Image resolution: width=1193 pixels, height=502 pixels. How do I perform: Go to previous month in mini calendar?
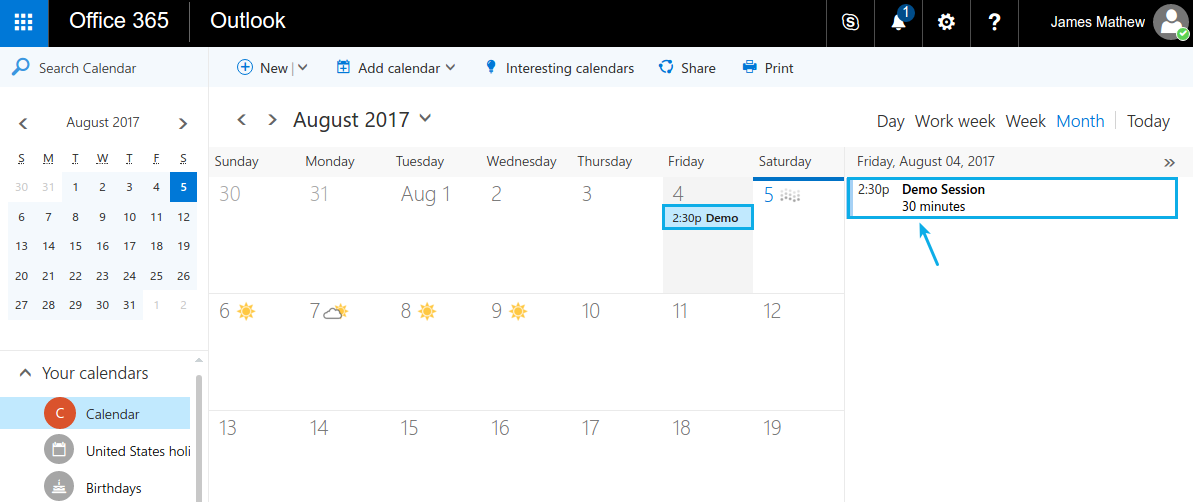(23, 122)
